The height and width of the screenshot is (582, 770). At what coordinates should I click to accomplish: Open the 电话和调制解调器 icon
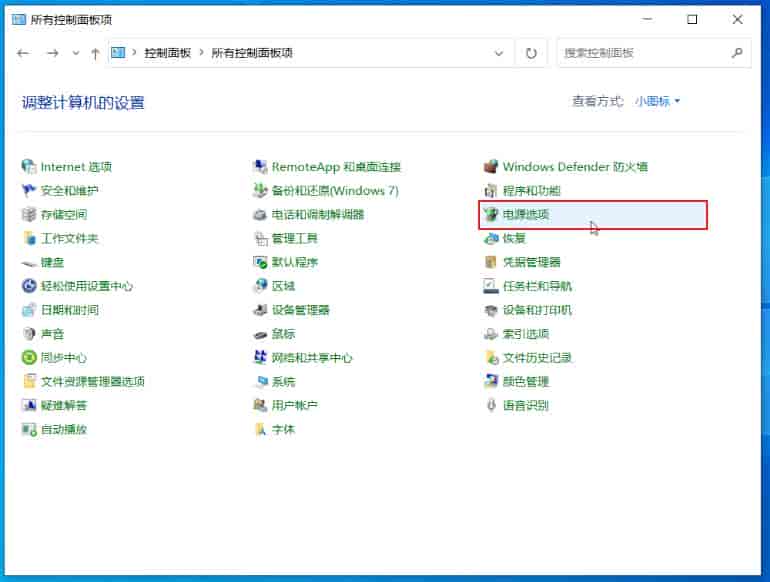coord(260,215)
